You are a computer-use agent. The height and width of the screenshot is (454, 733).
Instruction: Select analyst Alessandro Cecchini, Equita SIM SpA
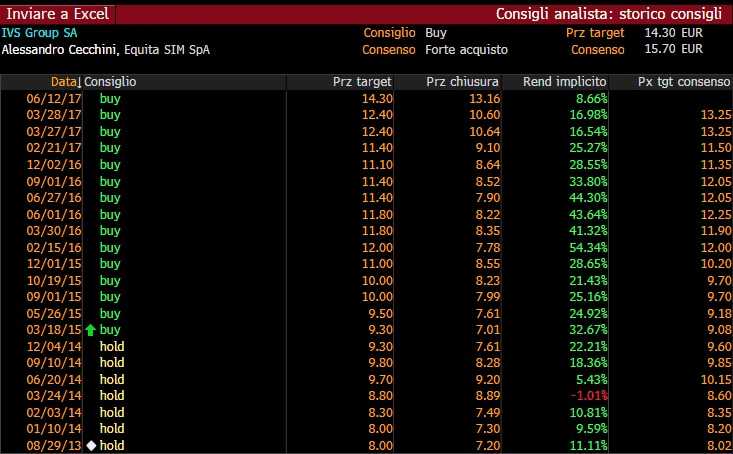pyautogui.click(x=105, y=49)
